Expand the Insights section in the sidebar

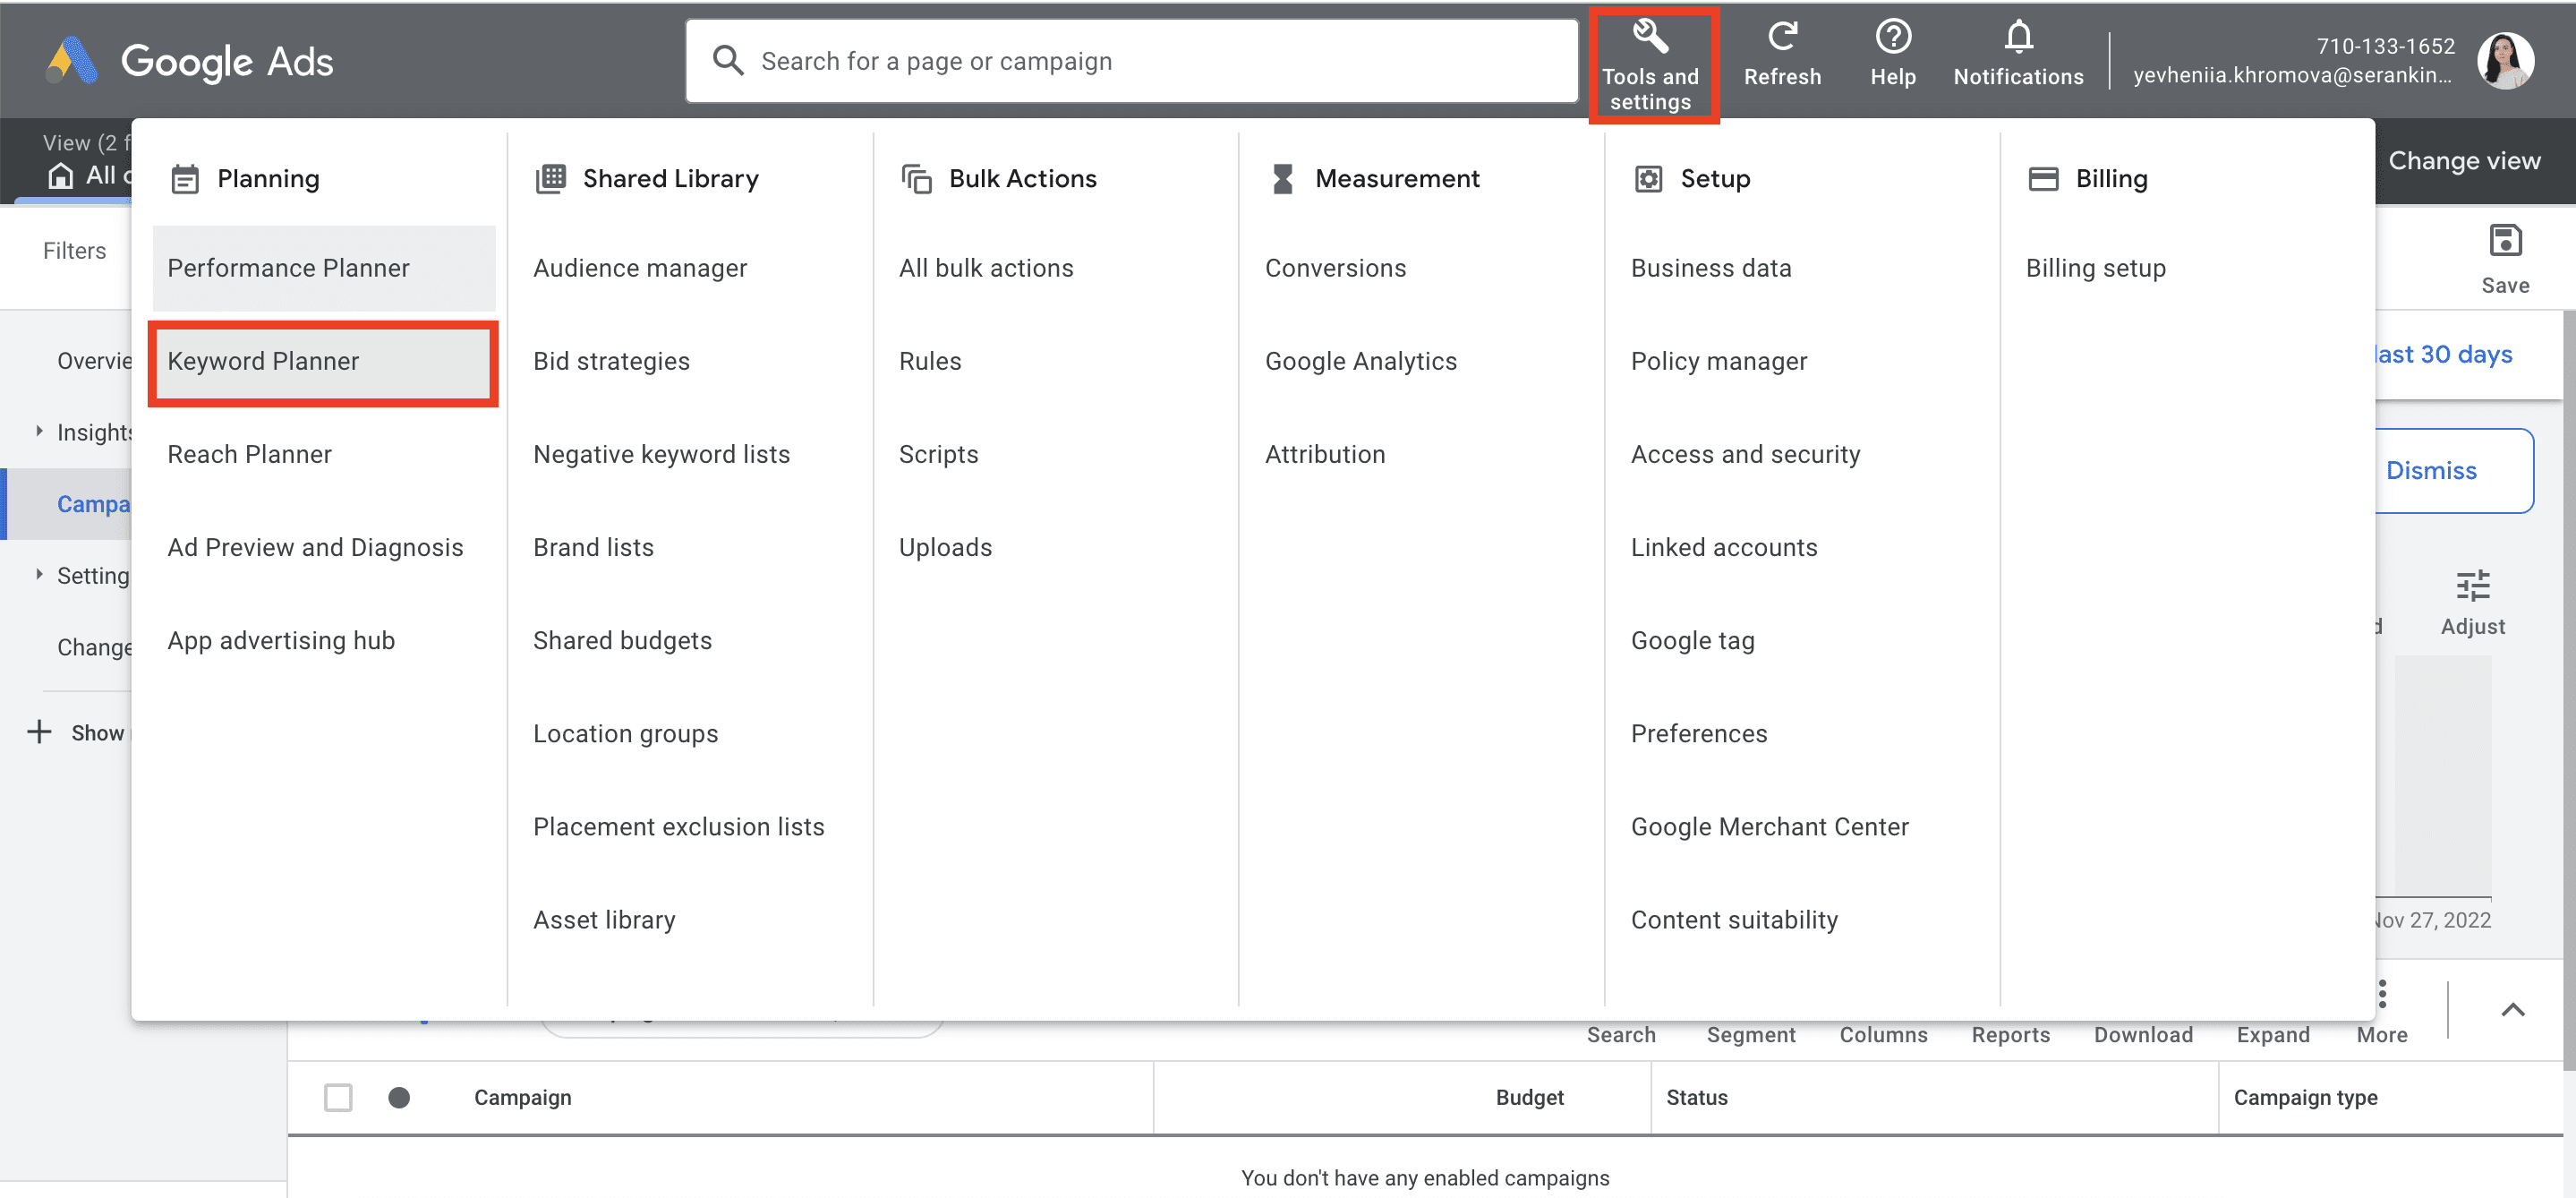(40, 431)
